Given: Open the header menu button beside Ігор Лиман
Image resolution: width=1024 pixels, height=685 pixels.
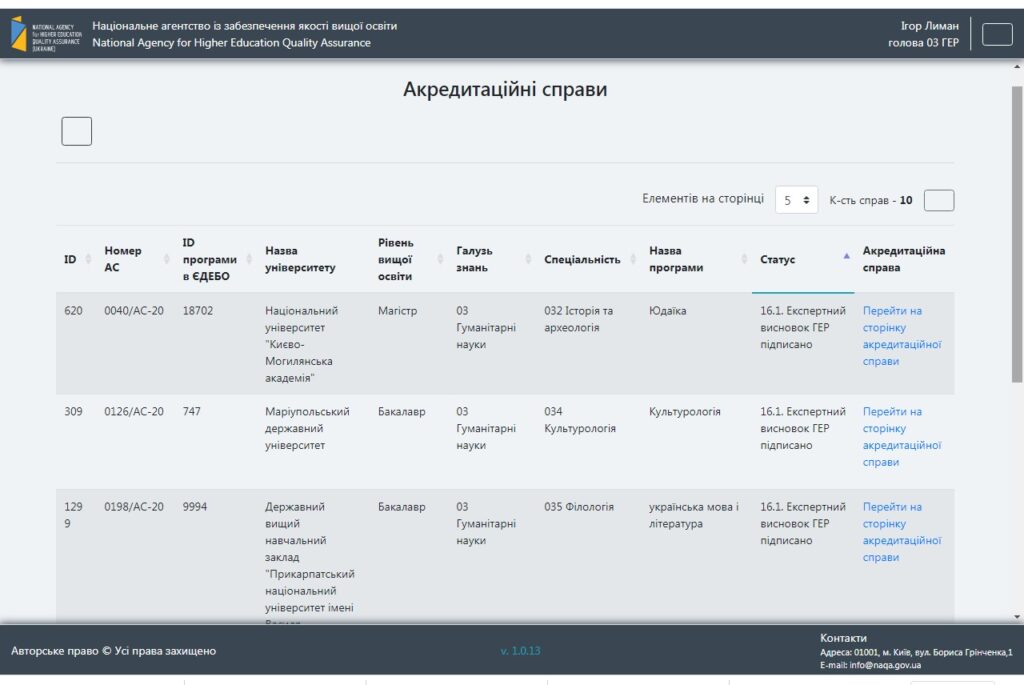Looking at the screenshot, I should point(997,34).
